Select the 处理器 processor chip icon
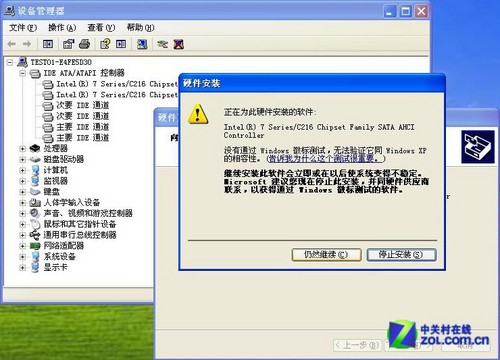This screenshot has height=360, width=500. [x=35, y=148]
